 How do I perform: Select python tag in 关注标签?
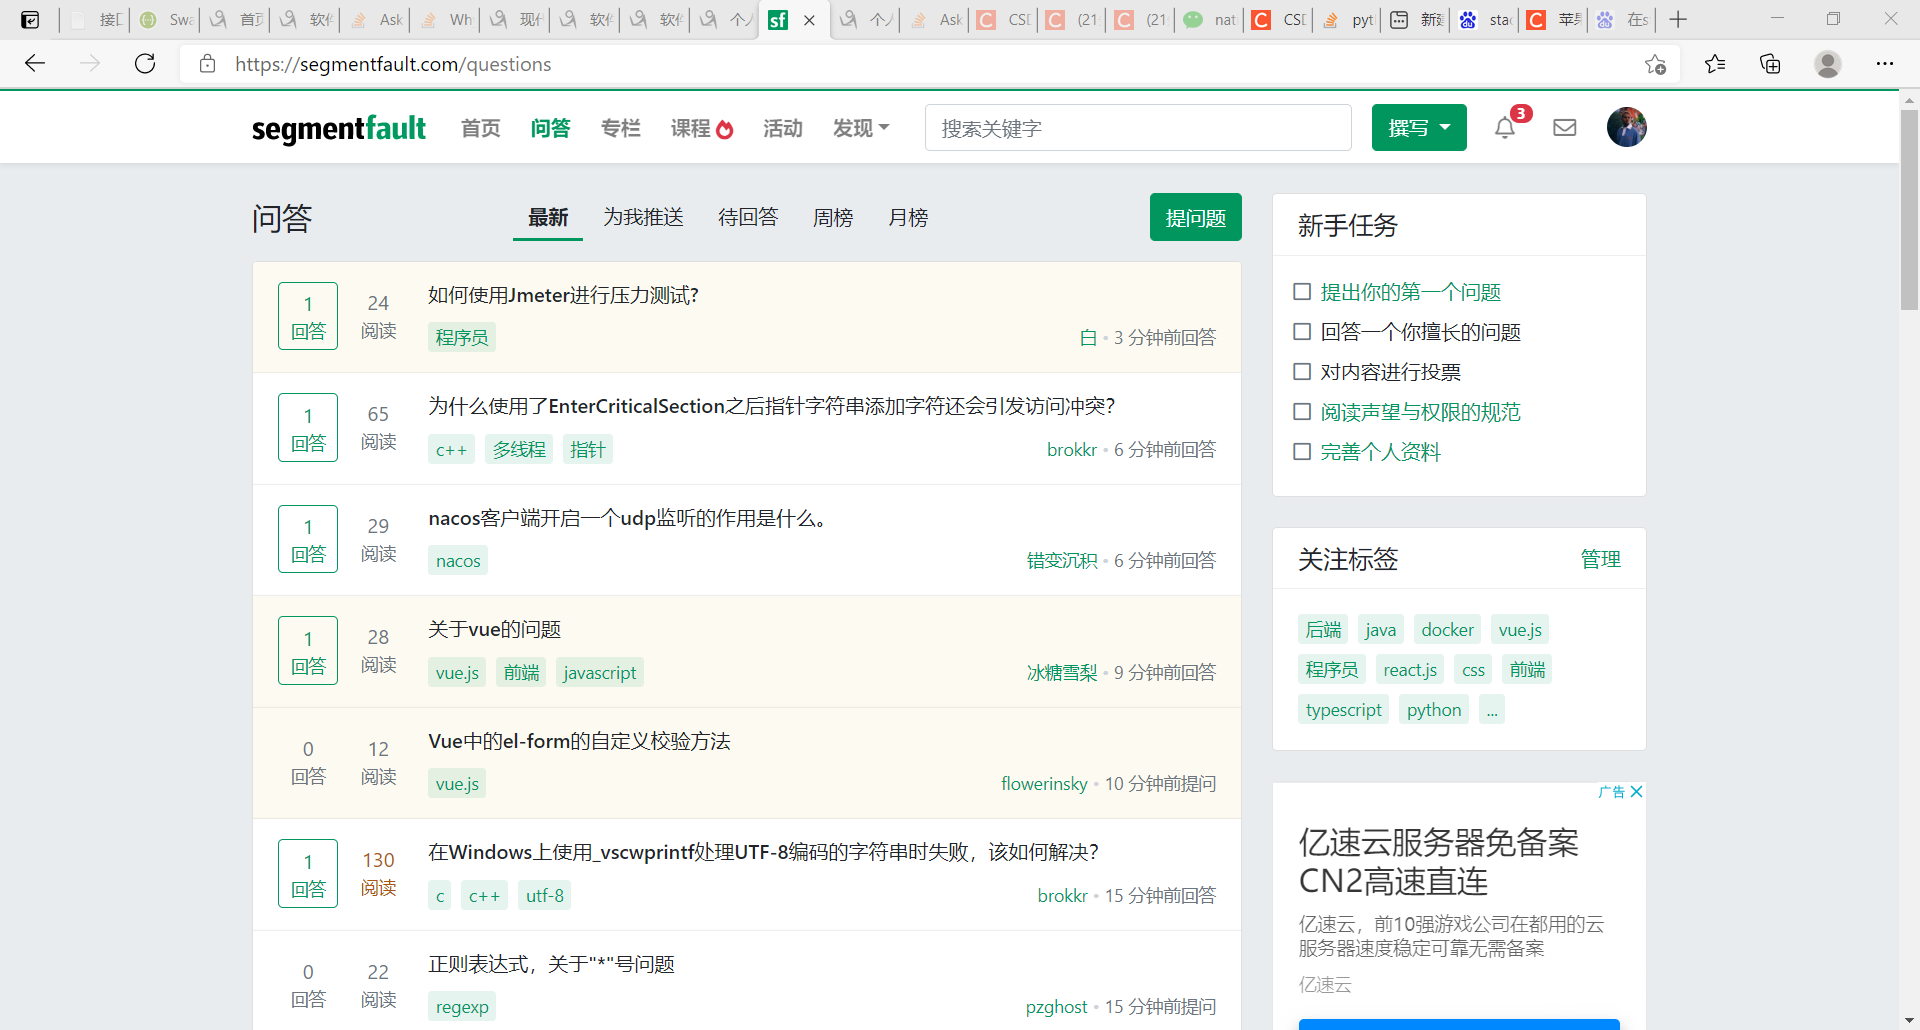(x=1434, y=710)
